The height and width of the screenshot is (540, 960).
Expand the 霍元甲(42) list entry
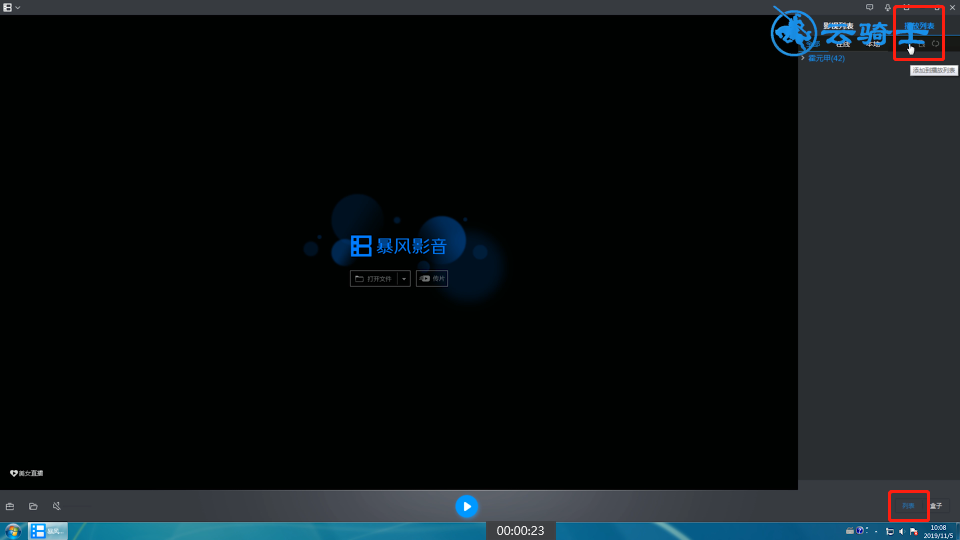click(803, 58)
